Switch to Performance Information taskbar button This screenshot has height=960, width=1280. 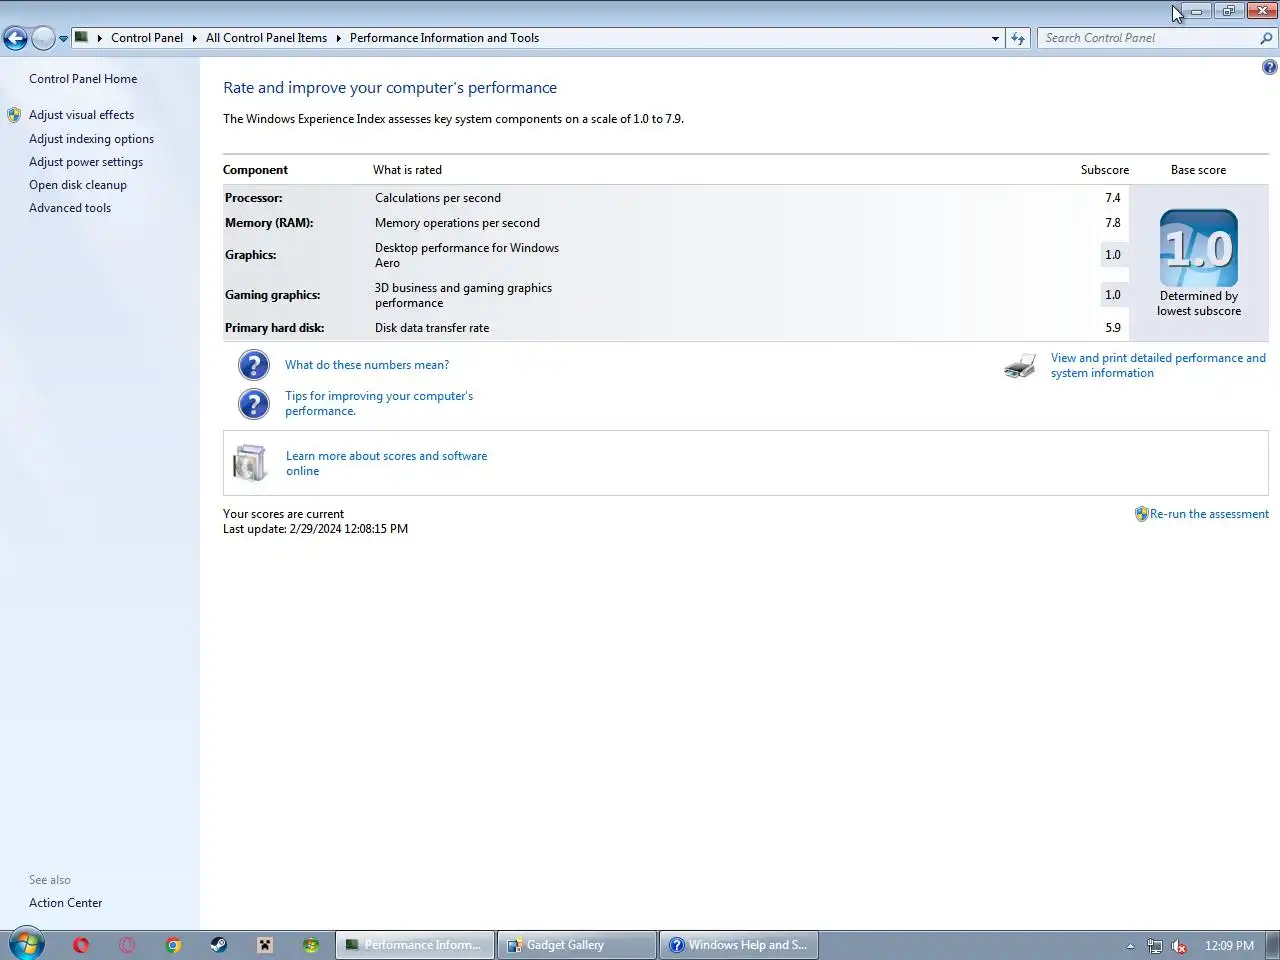coord(415,945)
